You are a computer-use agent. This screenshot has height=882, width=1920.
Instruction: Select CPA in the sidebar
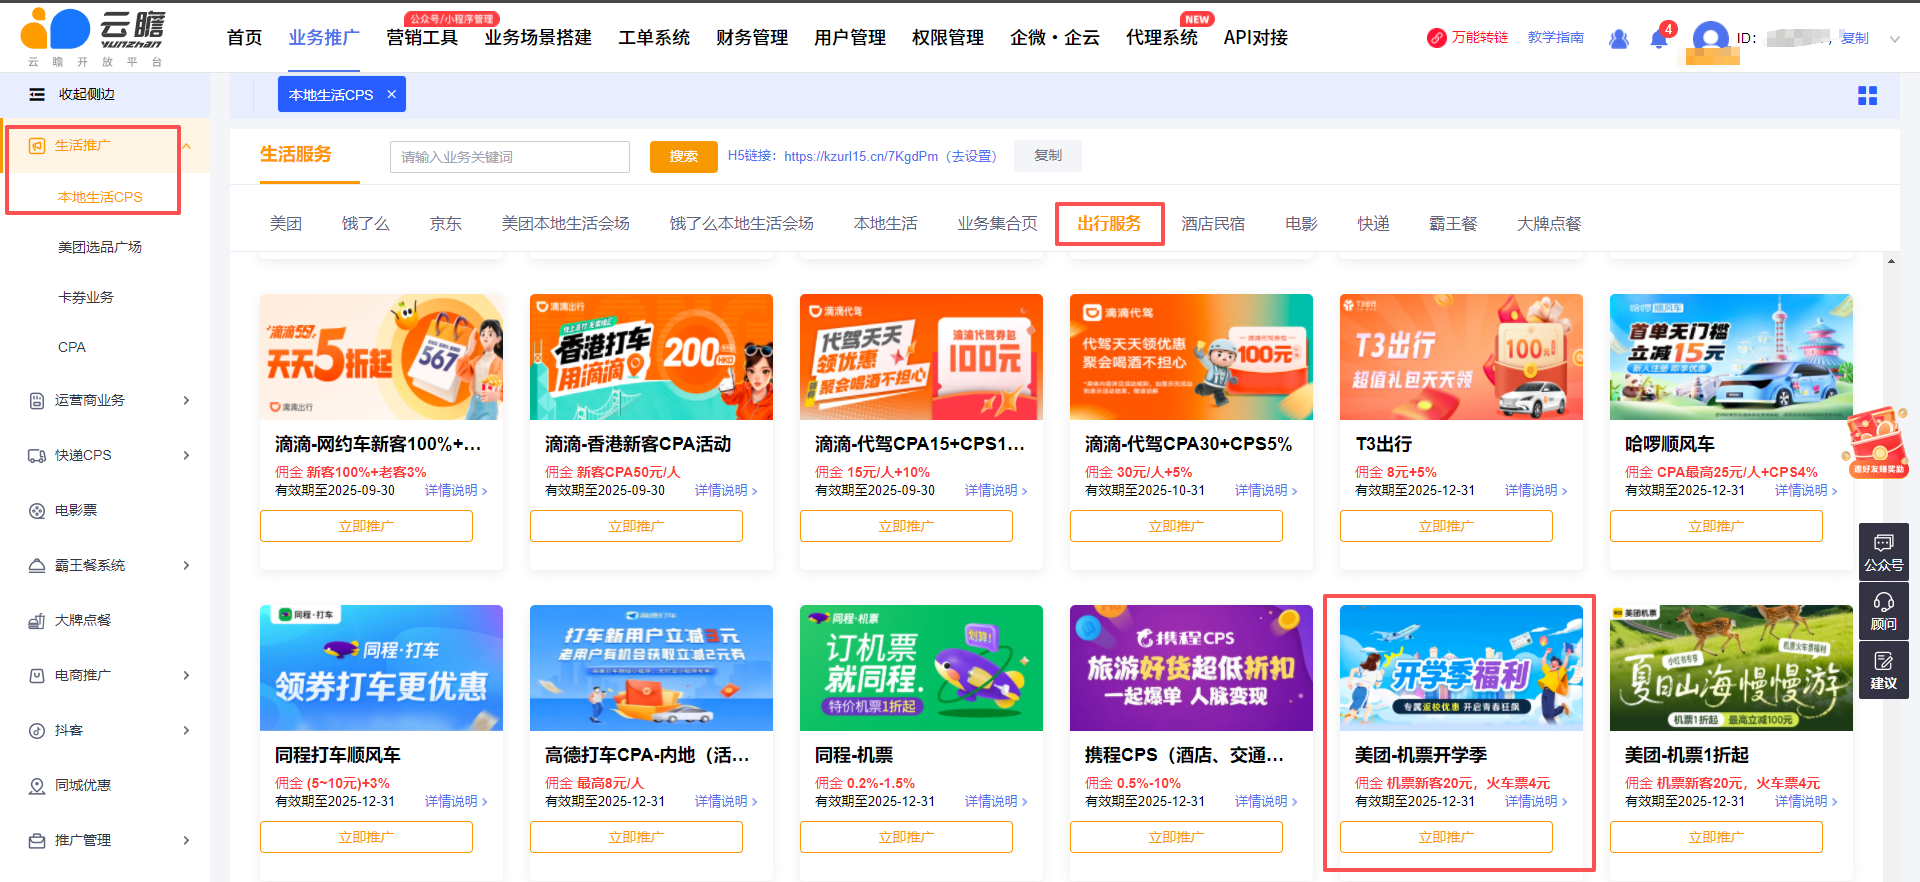(x=72, y=347)
